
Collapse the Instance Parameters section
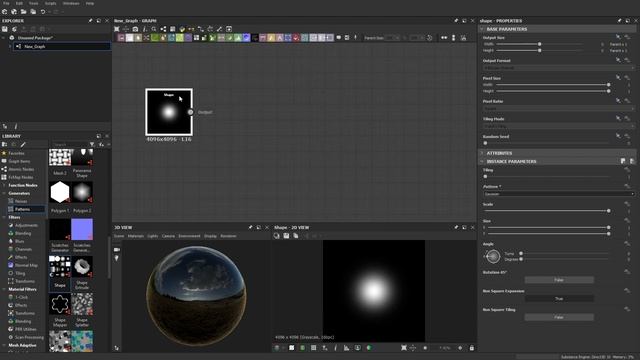482,162
